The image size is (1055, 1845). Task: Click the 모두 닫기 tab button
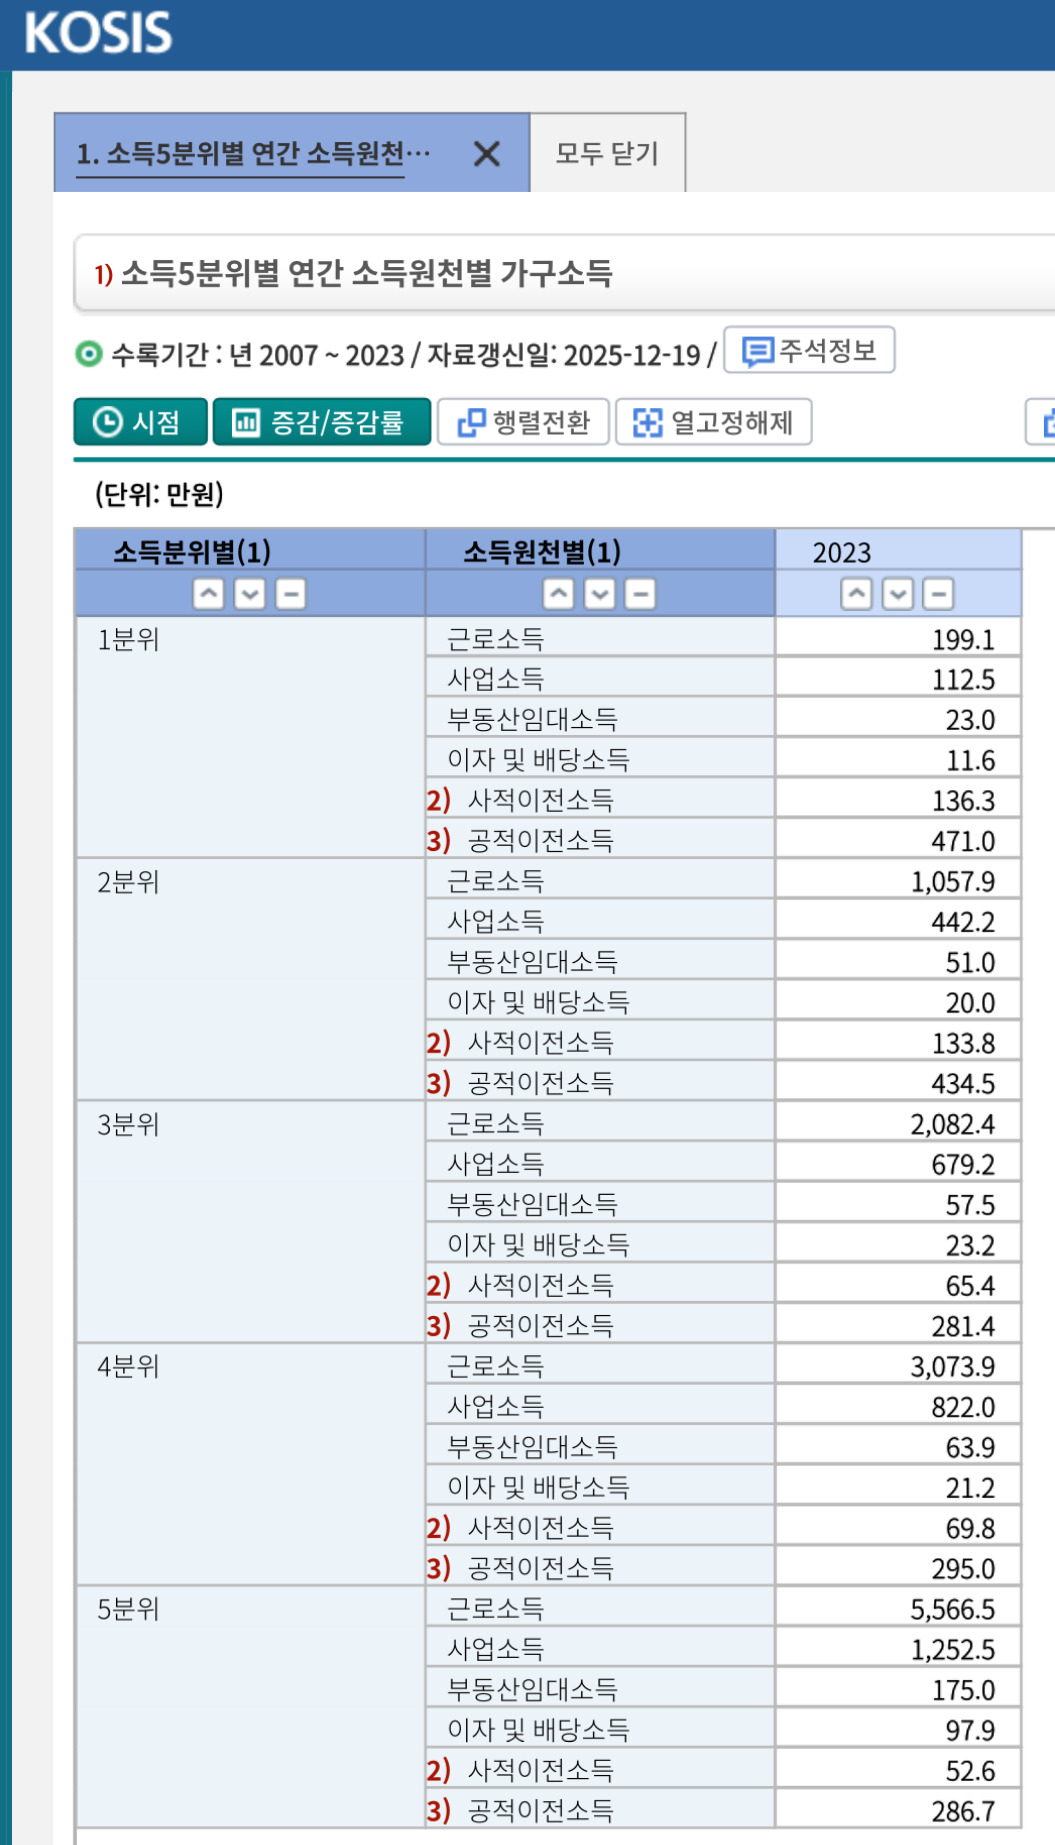607,153
